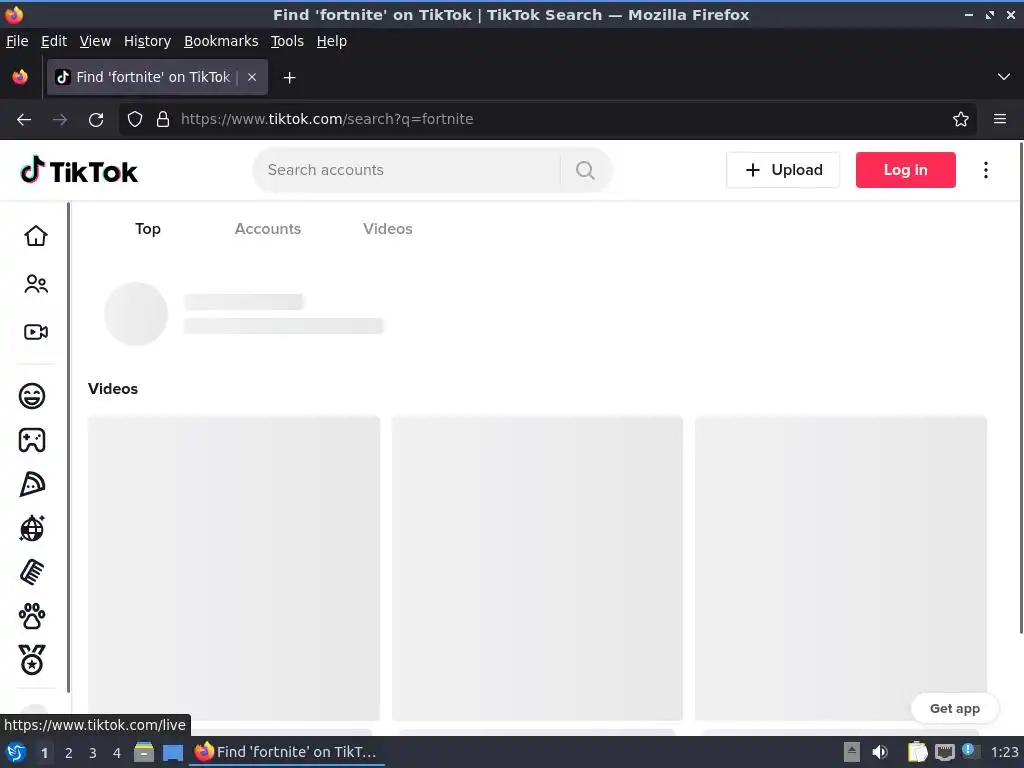The width and height of the screenshot is (1024, 768).
Task: Select the Find 'fortnite' on TikTok browser tab
Action: pyautogui.click(x=157, y=77)
